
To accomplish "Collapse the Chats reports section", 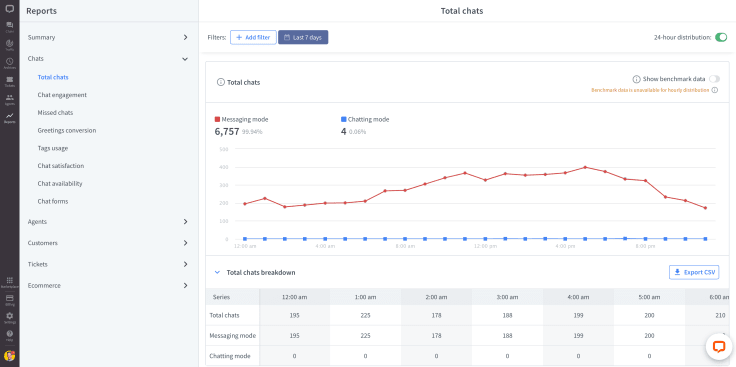I will click(x=108, y=59).
